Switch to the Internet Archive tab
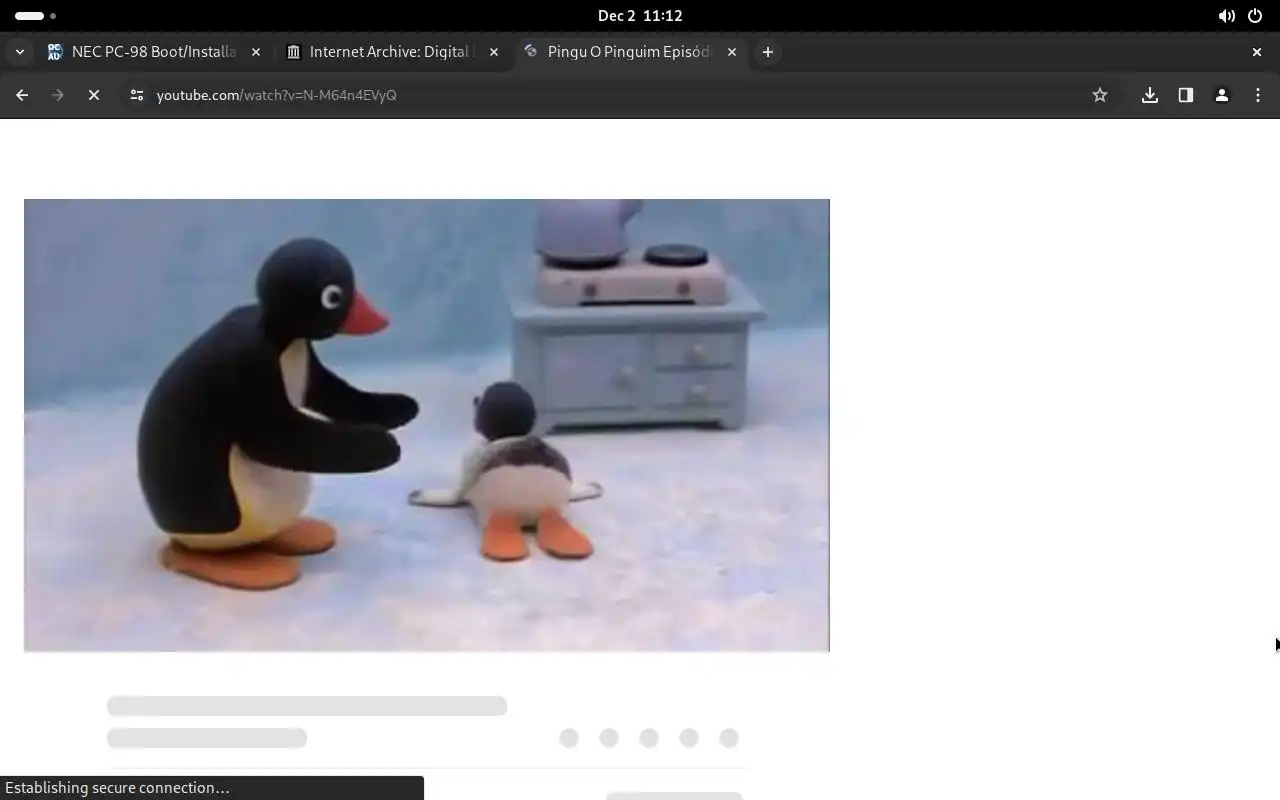The image size is (1280, 800). click(391, 52)
